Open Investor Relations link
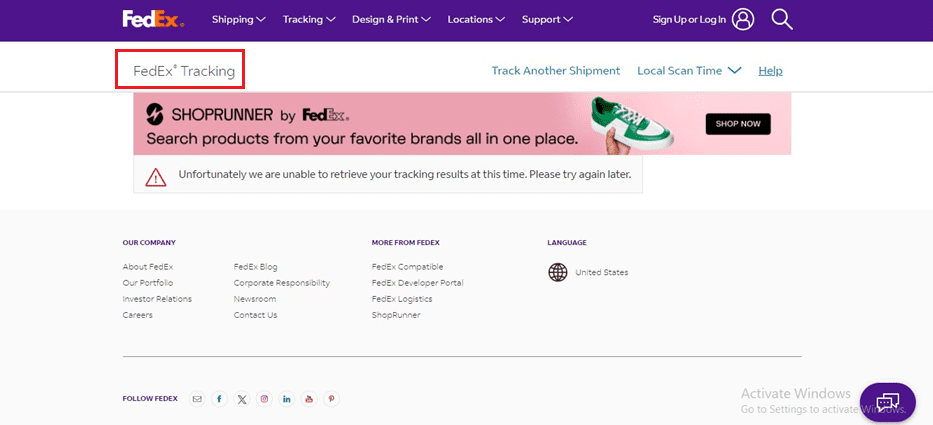The width and height of the screenshot is (933, 425). 157,299
